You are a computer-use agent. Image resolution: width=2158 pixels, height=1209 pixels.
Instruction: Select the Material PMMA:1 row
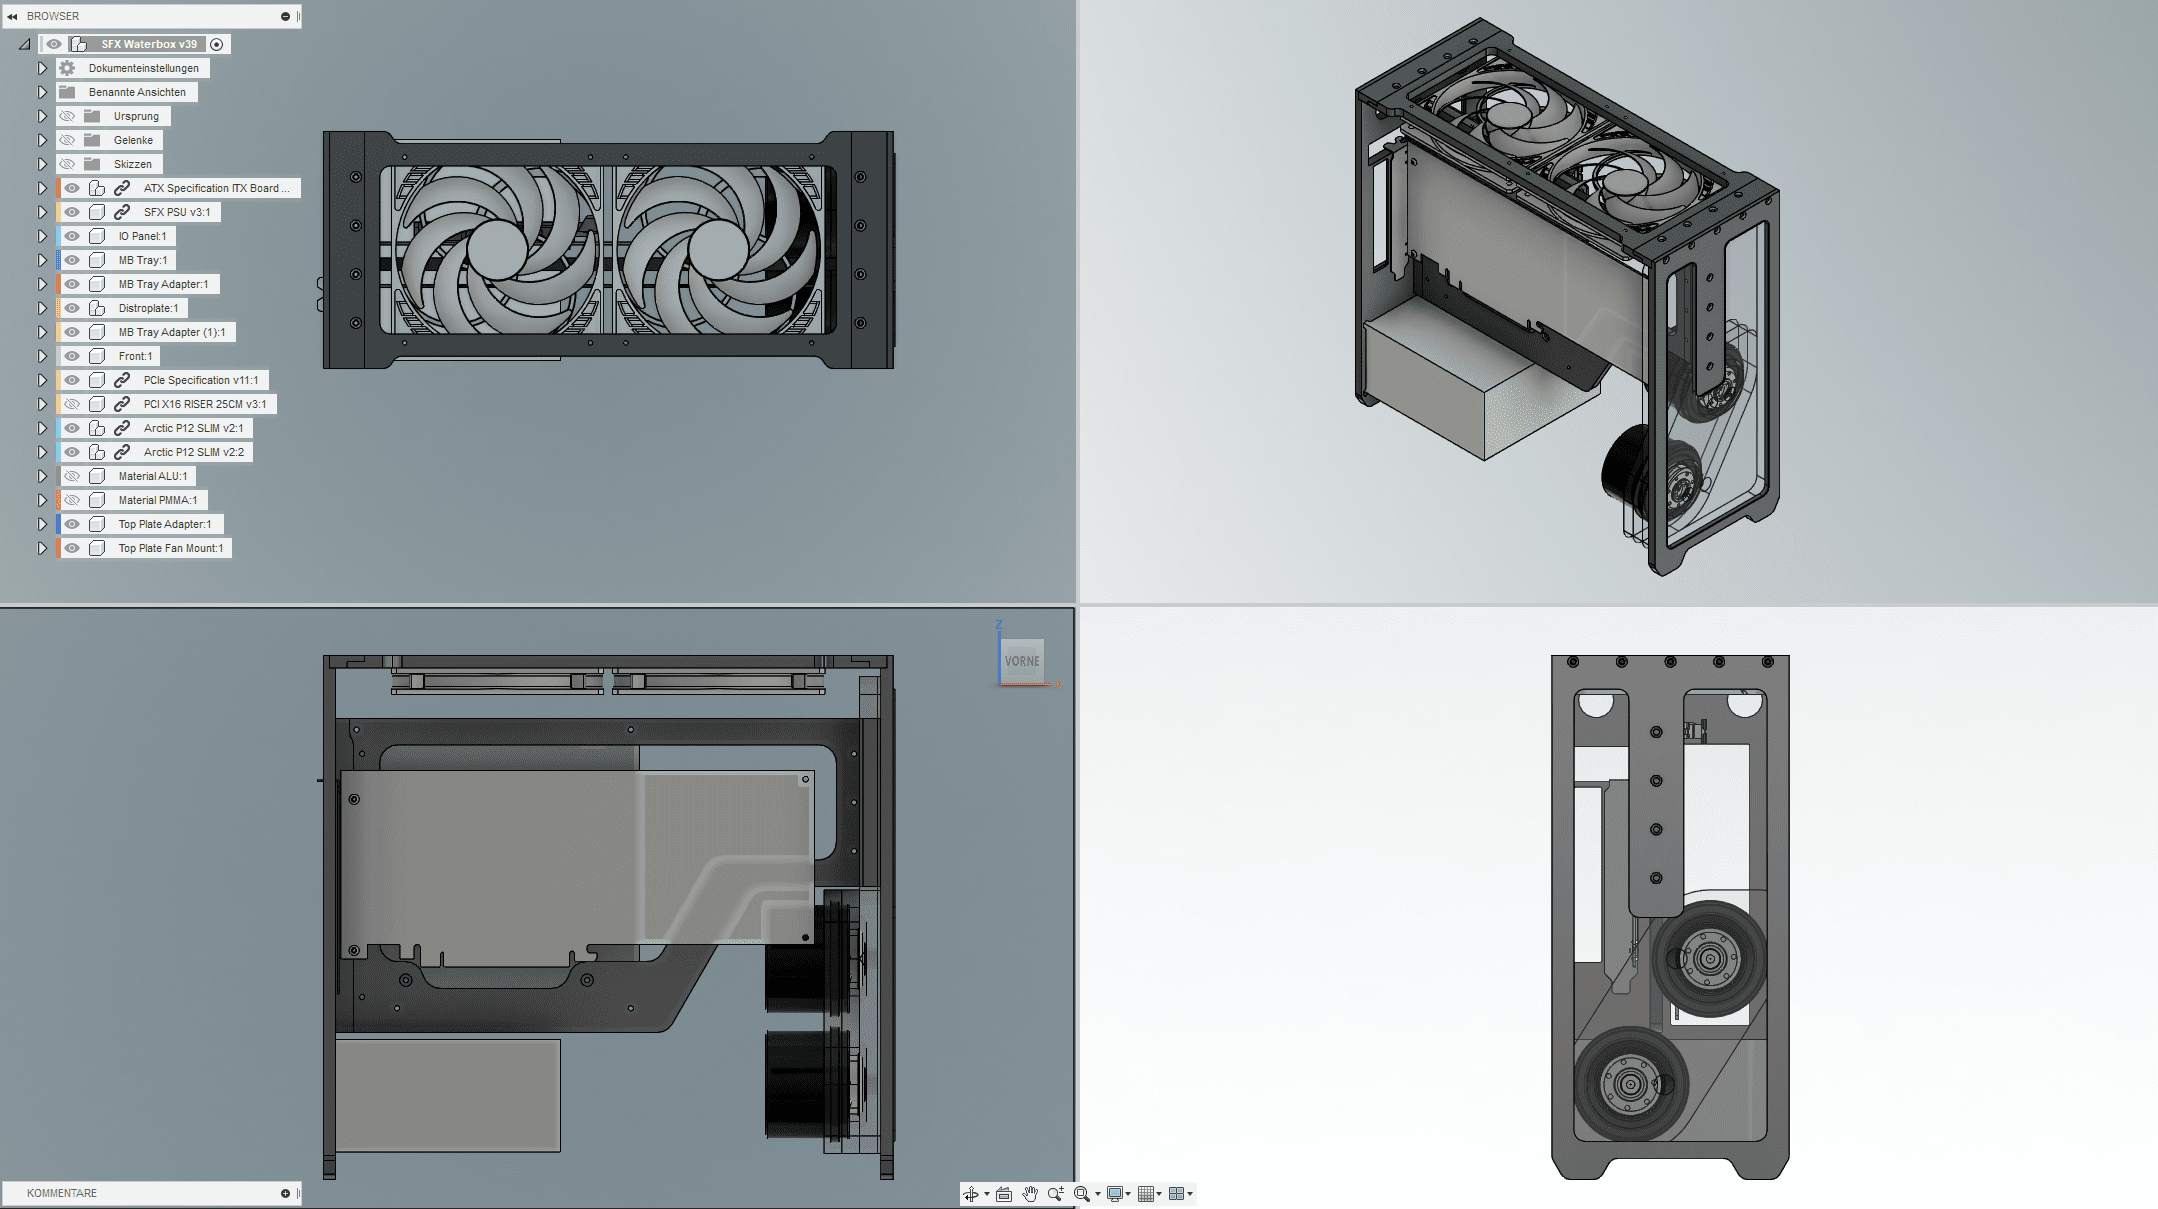point(133,500)
